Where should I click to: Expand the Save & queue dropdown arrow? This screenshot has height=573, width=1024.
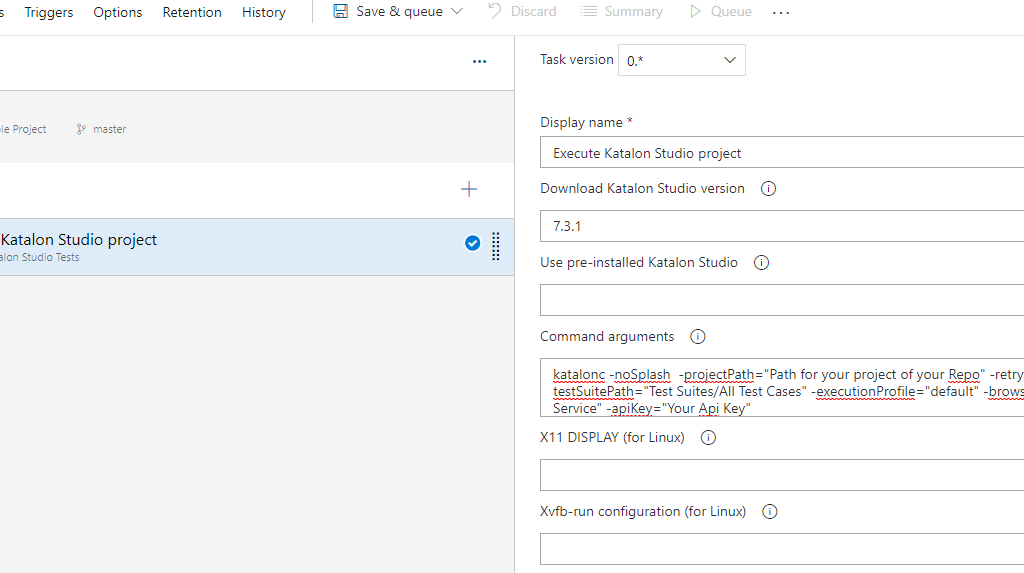[x=457, y=11]
